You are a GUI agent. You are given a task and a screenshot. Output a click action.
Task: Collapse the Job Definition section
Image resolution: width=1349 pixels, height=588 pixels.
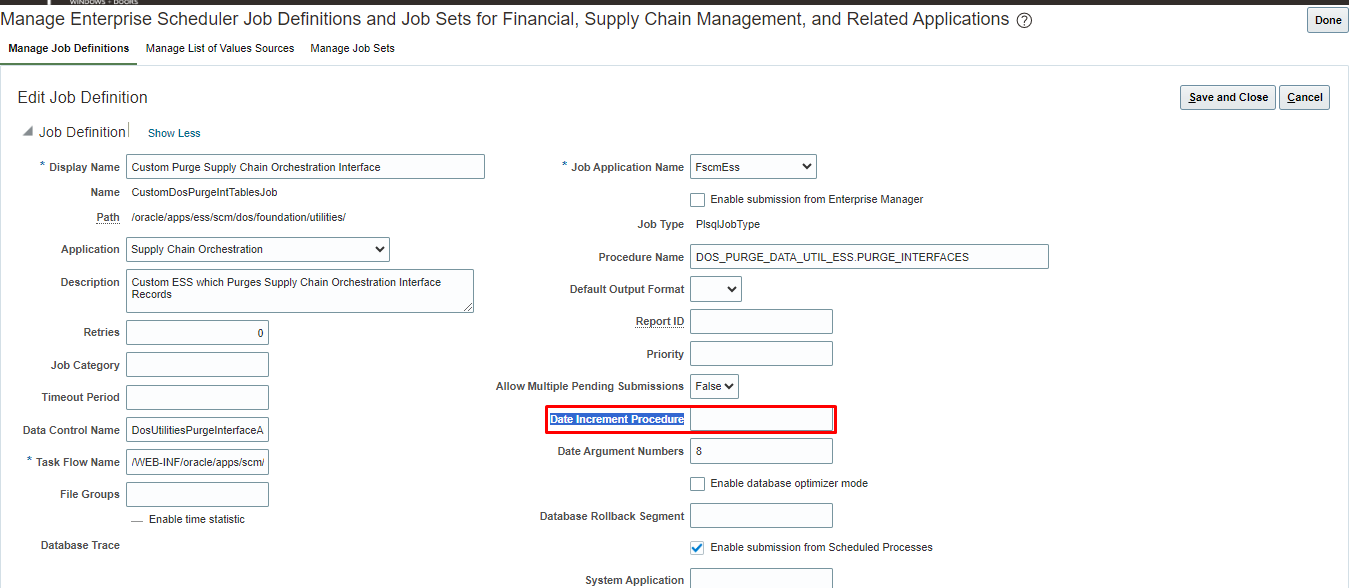click(27, 130)
